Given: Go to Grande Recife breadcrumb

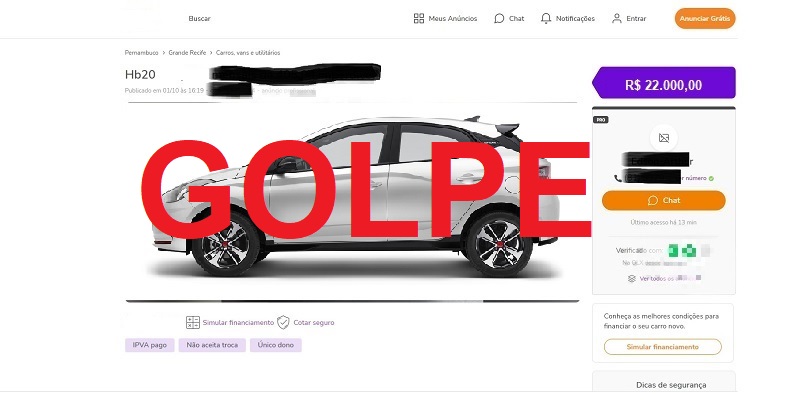Looking at the screenshot, I should (x=187, y=52).
